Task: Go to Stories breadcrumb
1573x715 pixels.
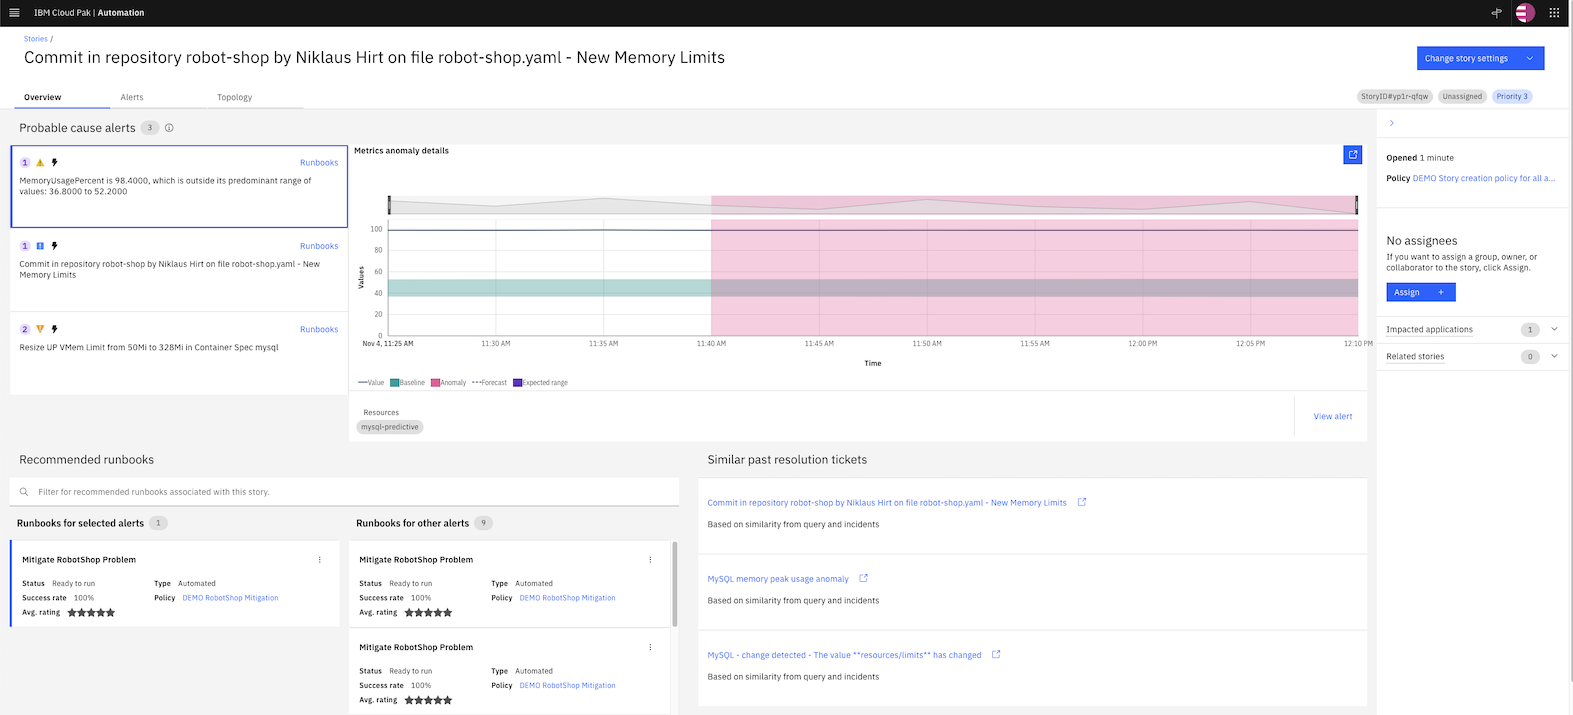Action: tap(36, 39)
